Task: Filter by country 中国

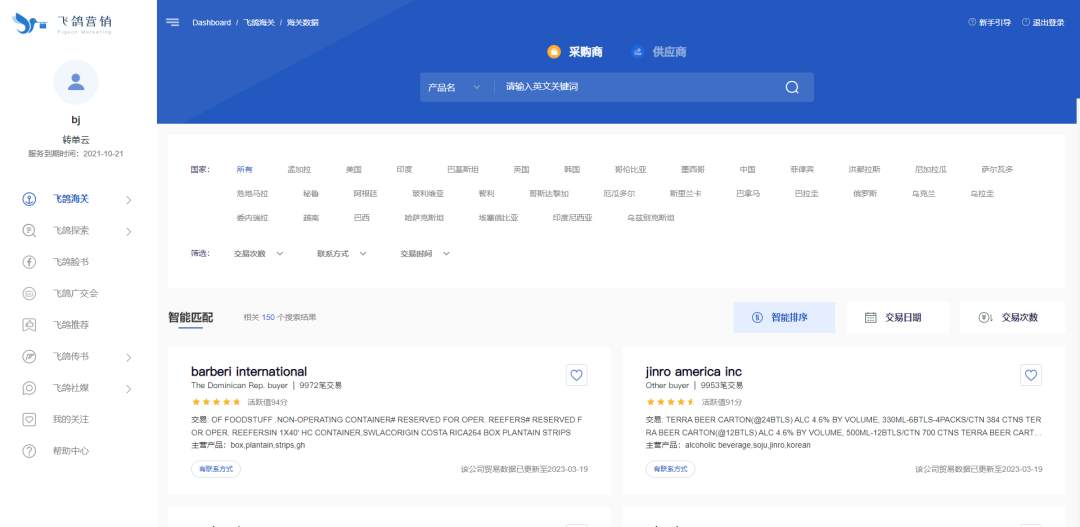Action: (747, 169)
